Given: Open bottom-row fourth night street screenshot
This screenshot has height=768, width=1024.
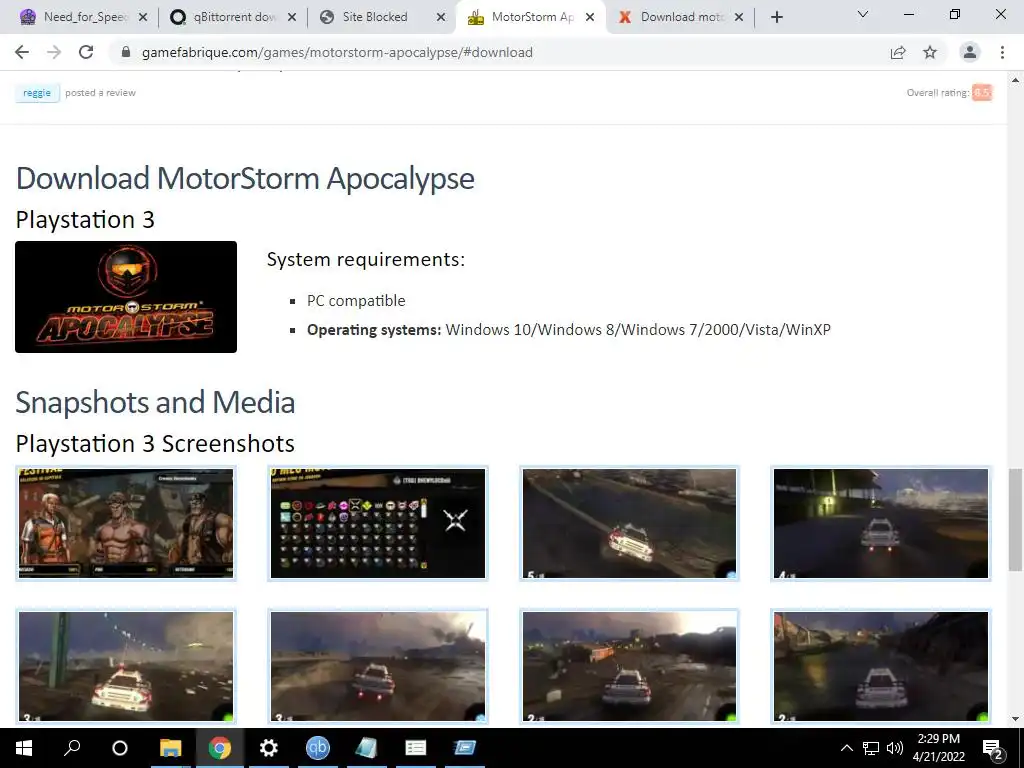Looking at the screenshot, I should coord(881,666).
